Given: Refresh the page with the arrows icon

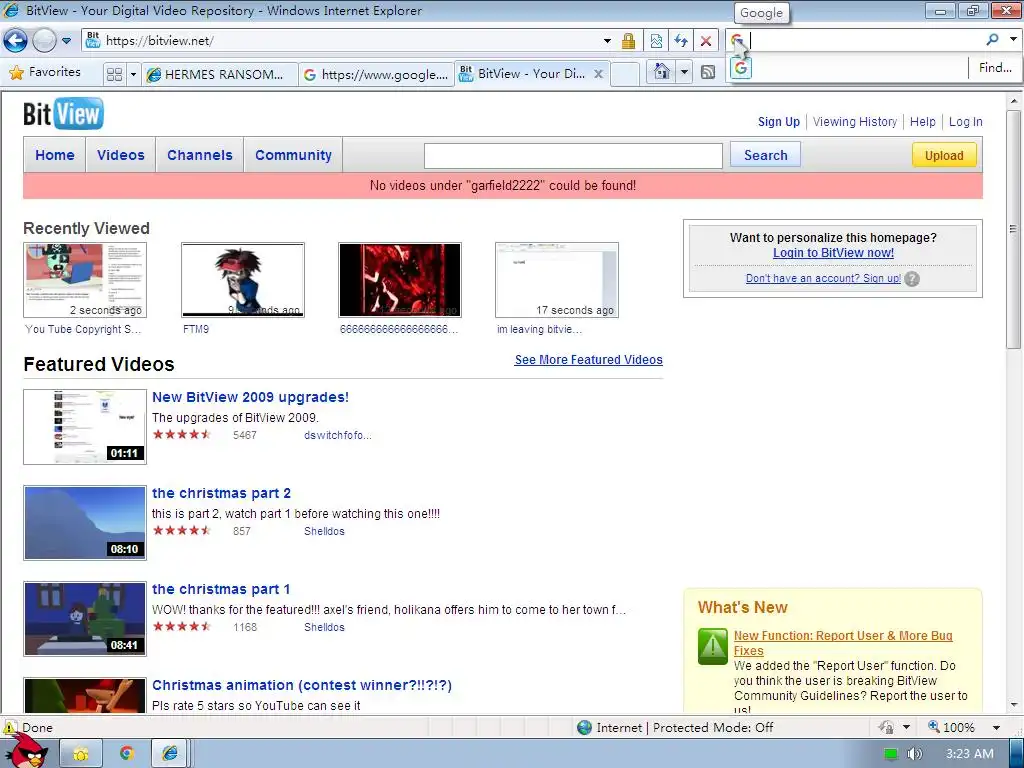Looking at the screenshot, I should [x=680, y=41].
